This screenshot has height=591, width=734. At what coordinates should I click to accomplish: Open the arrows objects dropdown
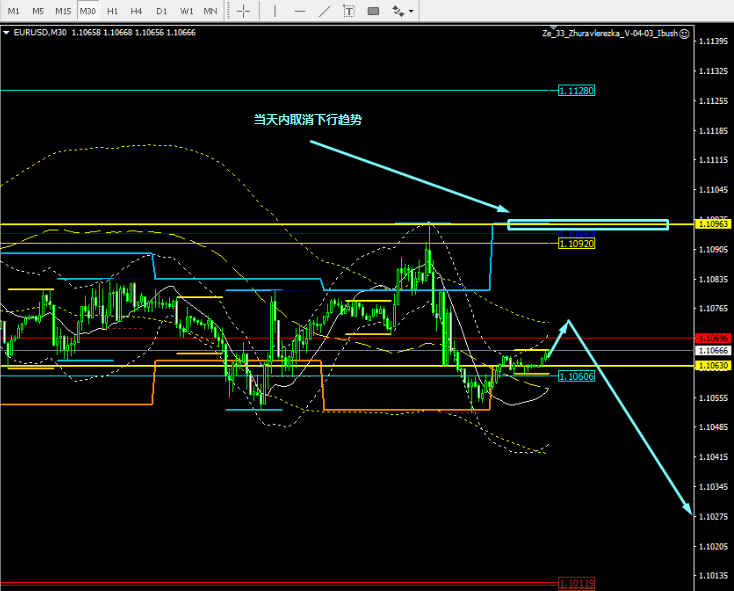[402, 11]
